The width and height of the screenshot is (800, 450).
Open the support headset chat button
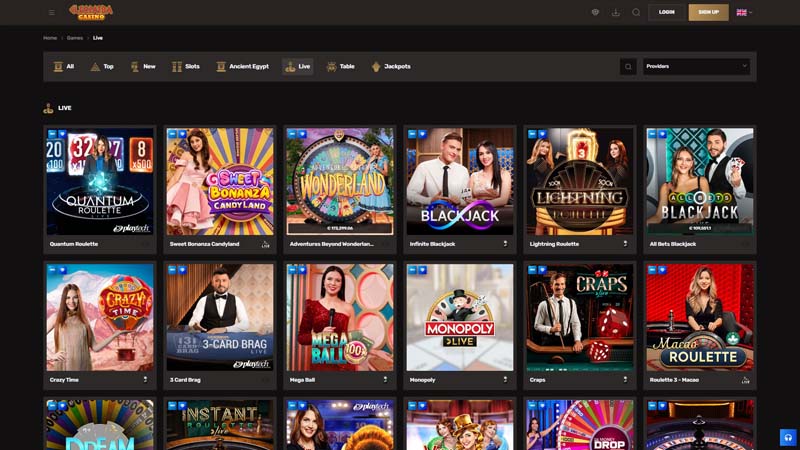pos(788,437)
